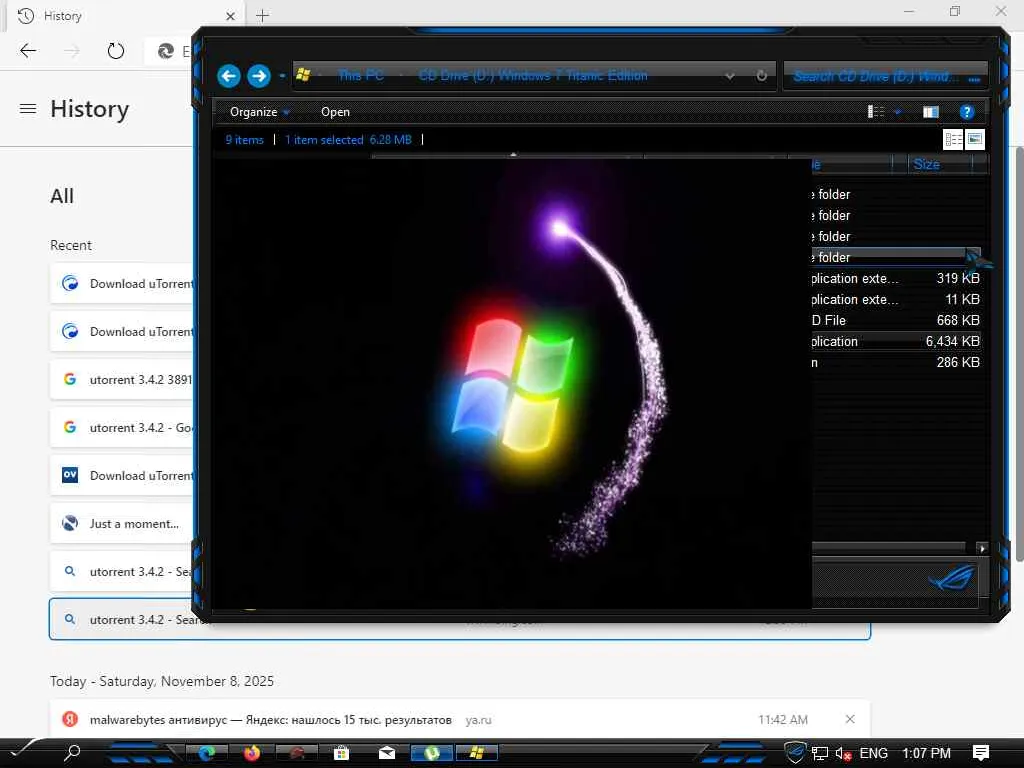Switch to large icons view with the thumbnail icon

tap(974, 139)
